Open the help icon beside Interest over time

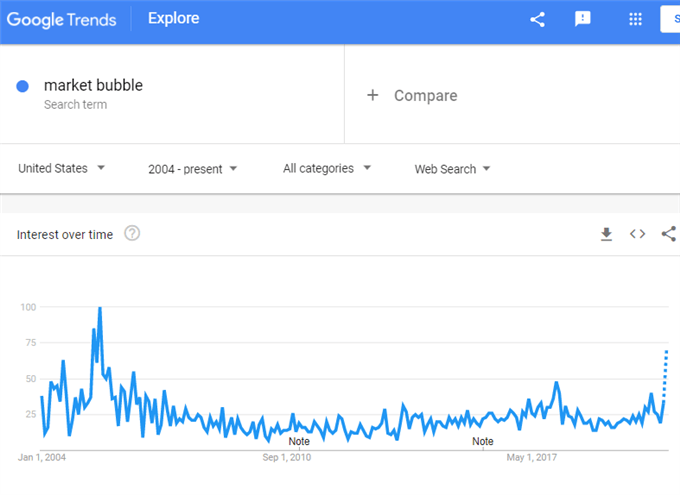click(132, 233)
